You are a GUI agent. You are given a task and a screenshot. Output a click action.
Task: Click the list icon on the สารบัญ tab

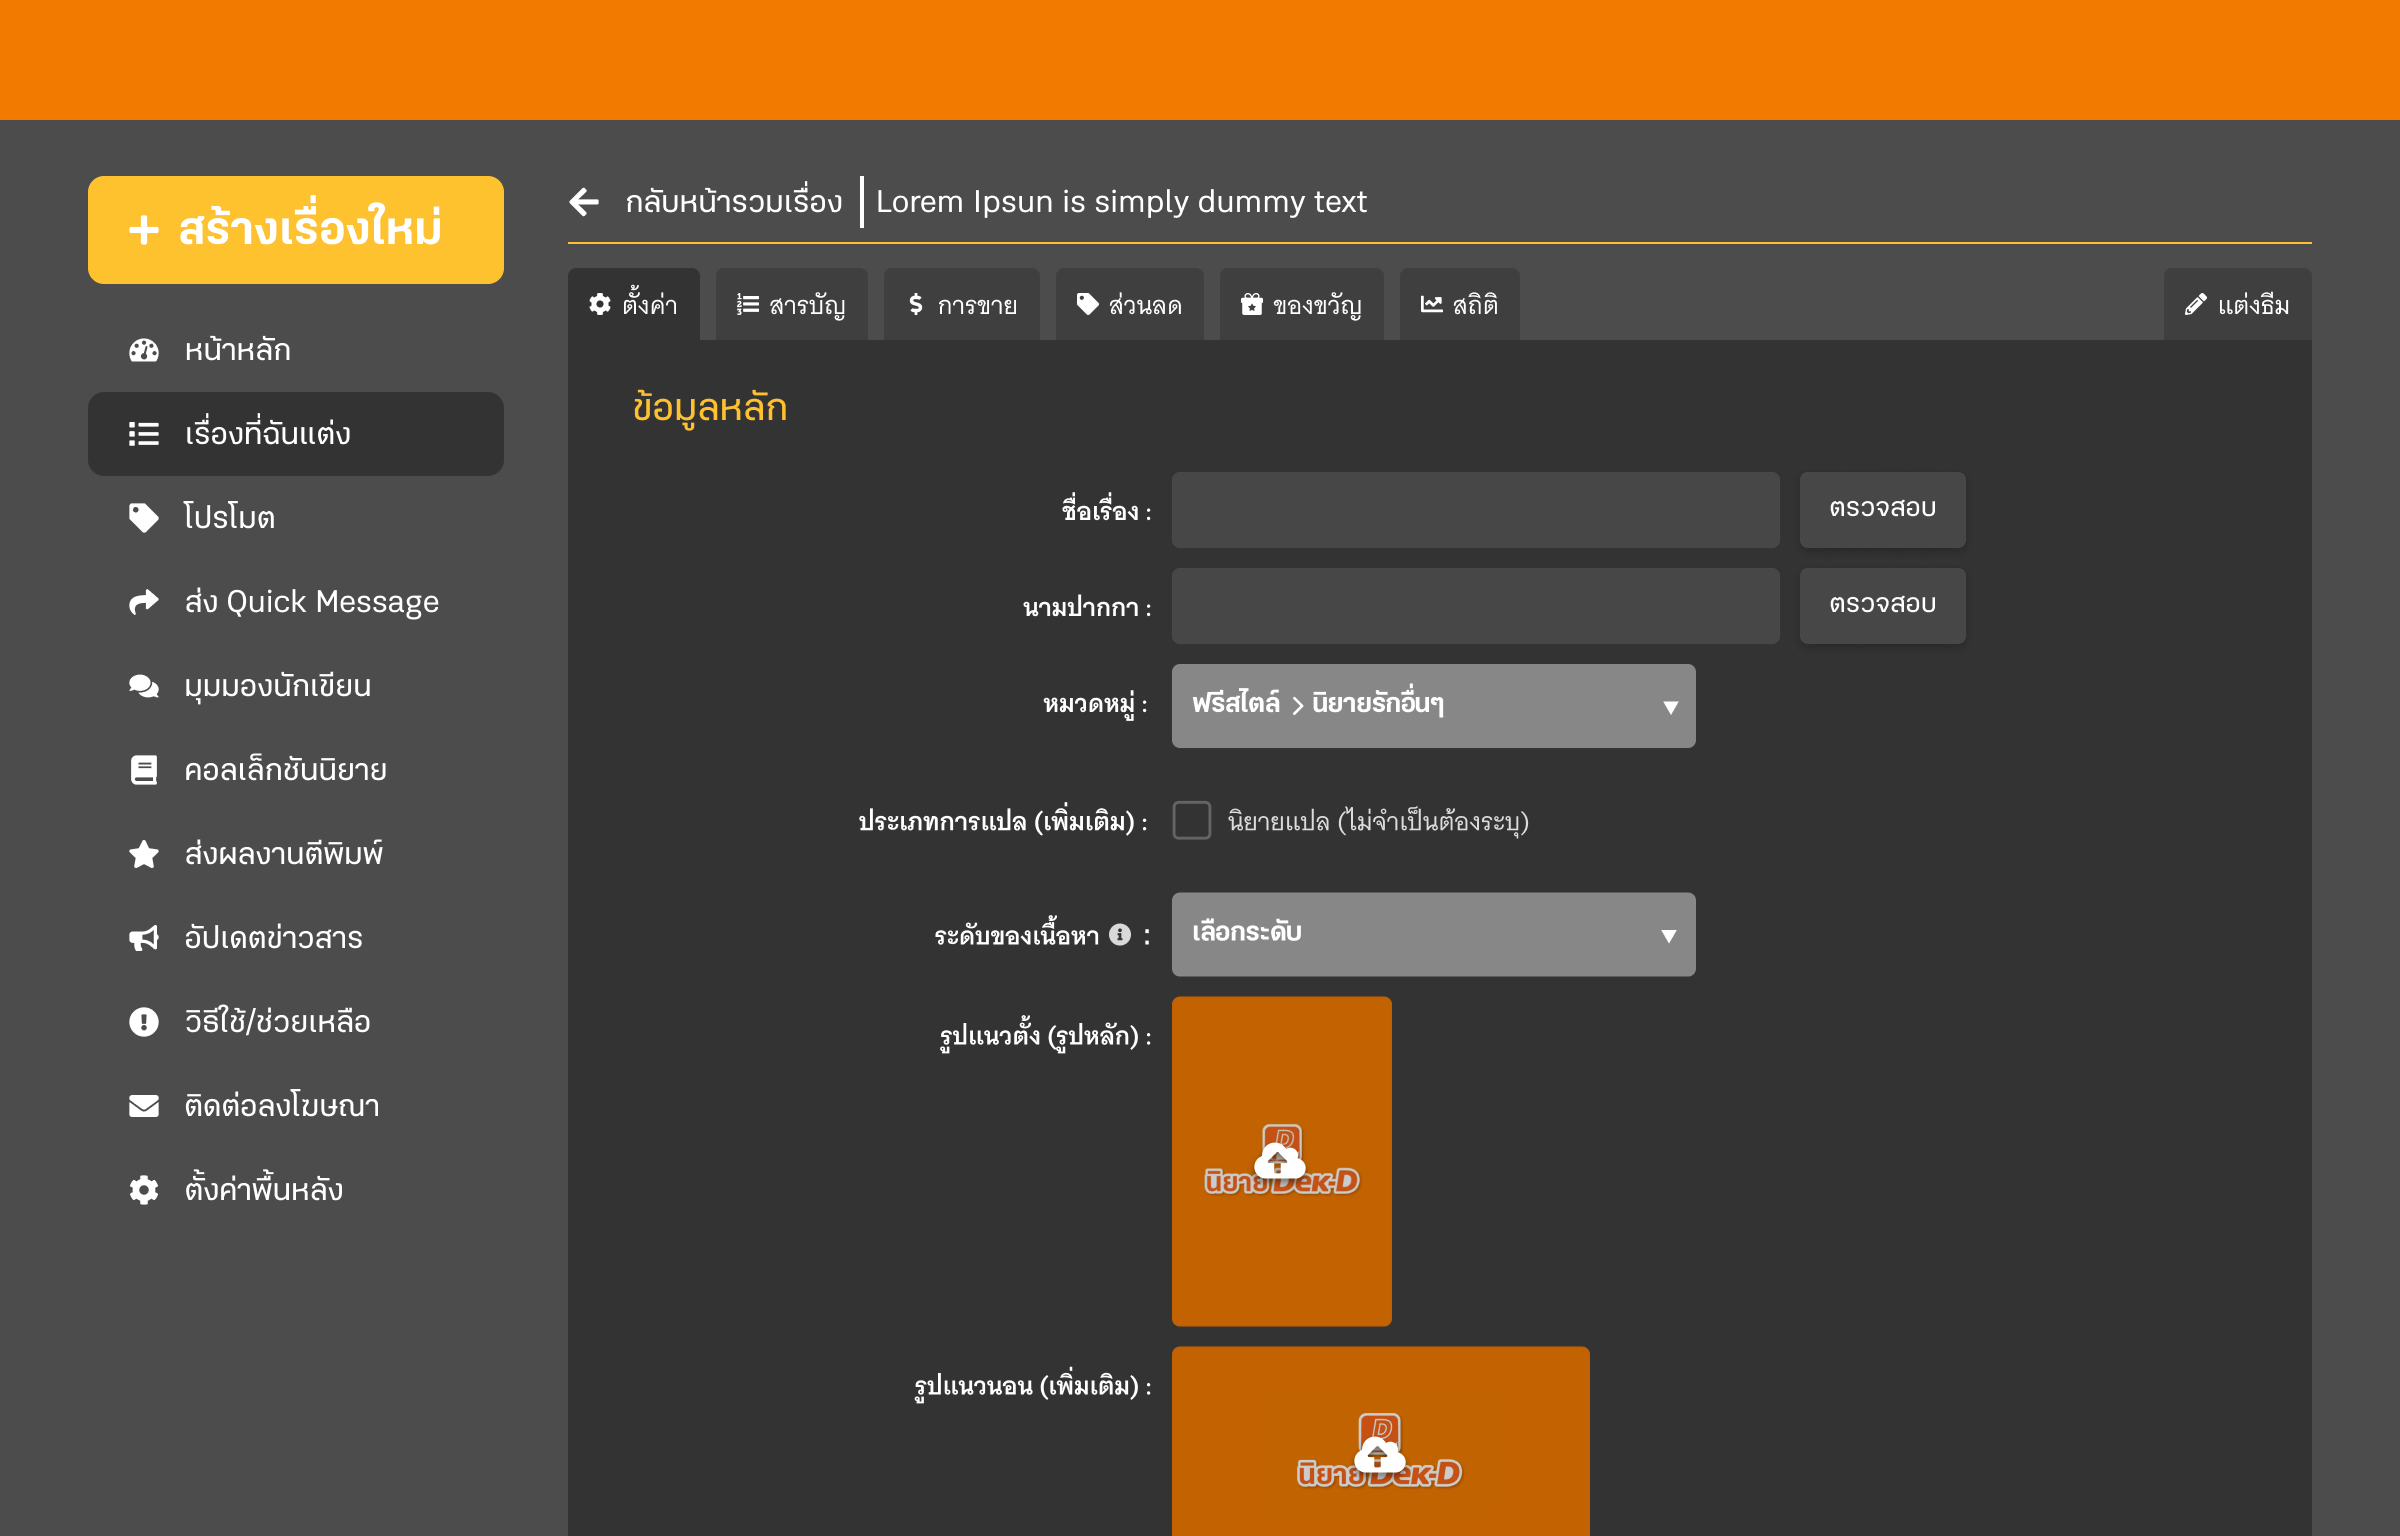(x=748, y=305)
